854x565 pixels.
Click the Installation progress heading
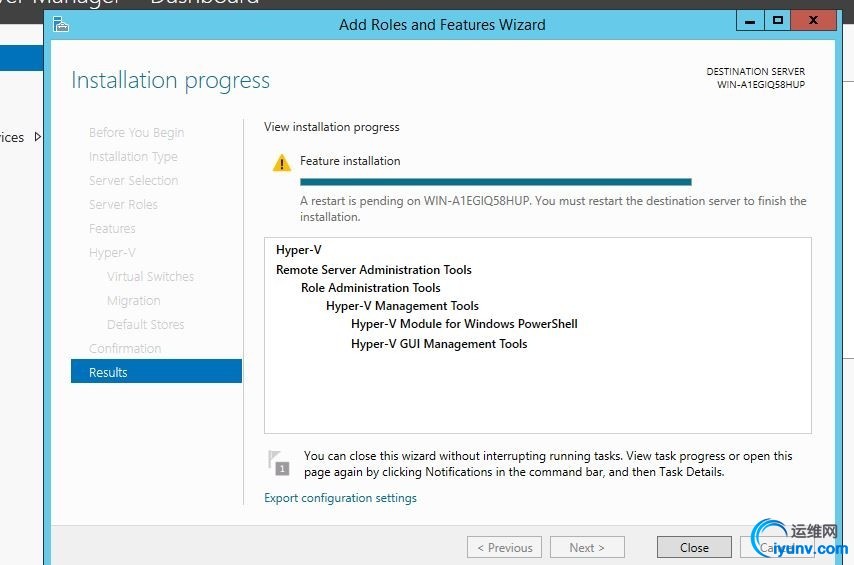(170, 81)
